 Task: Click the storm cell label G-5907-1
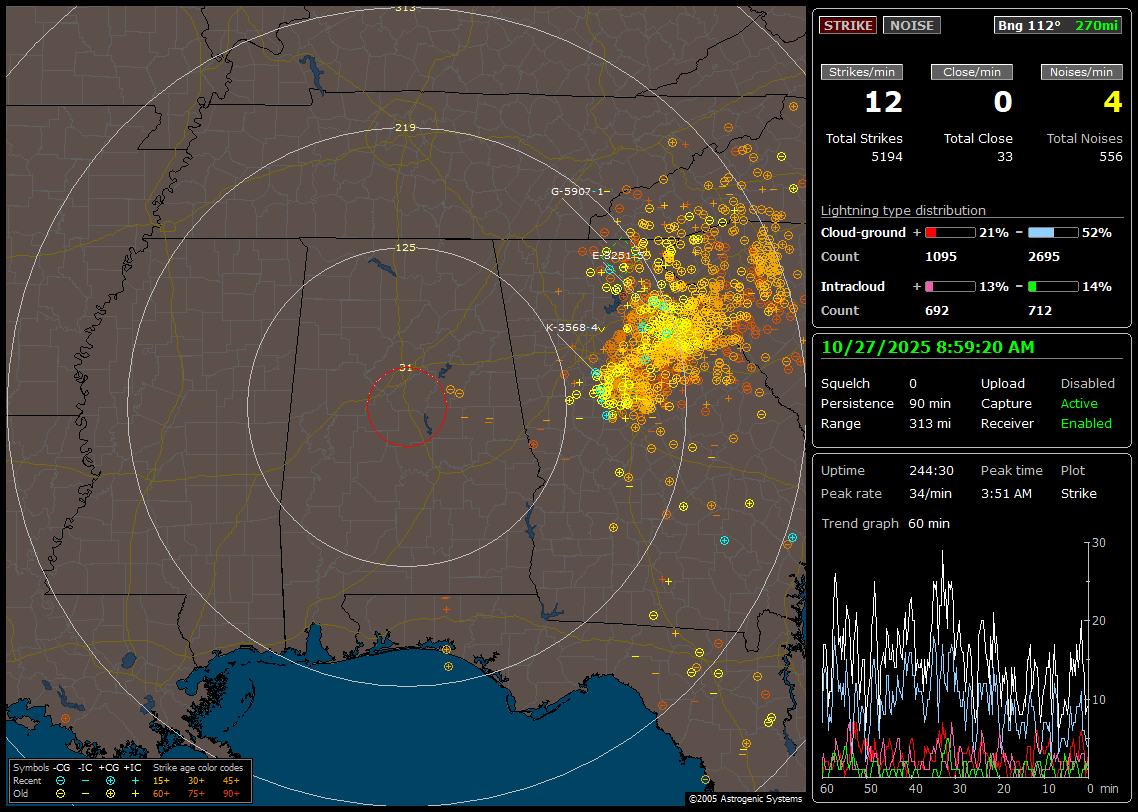point(578,191)
